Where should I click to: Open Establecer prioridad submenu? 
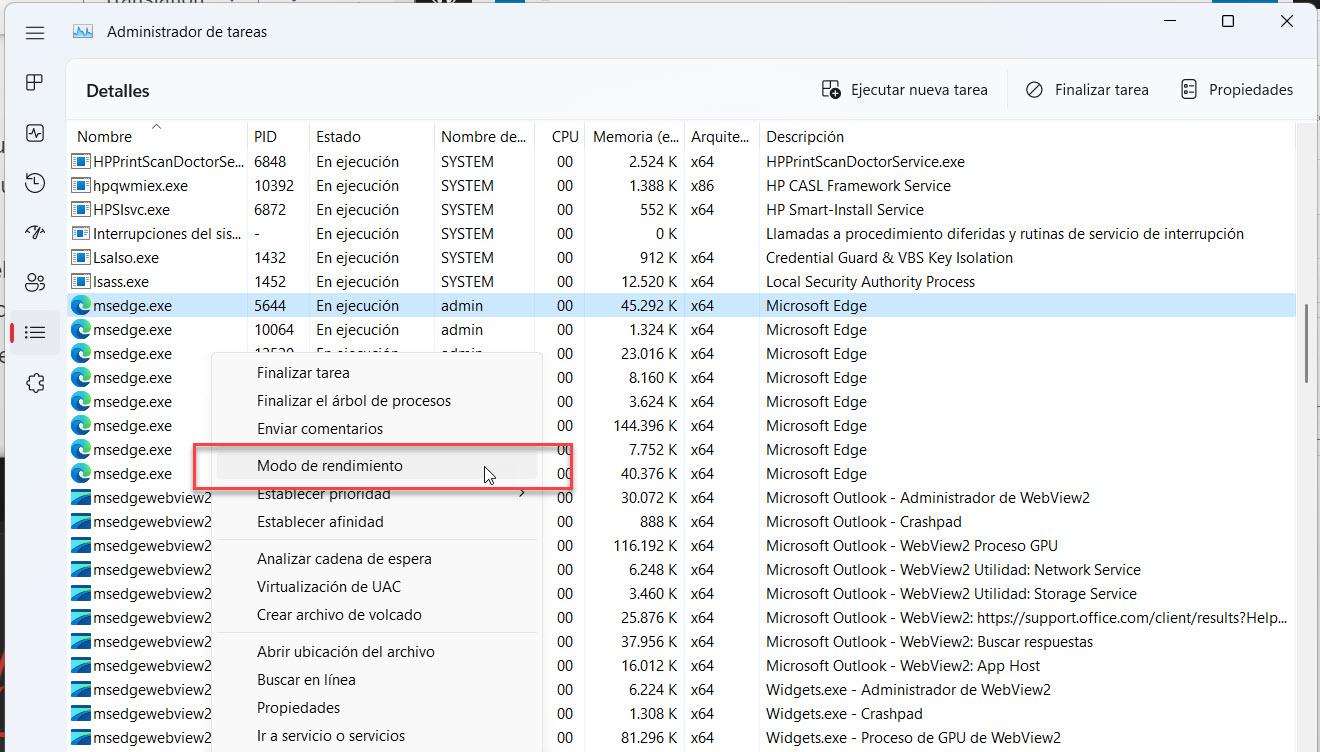tap(376, 494)
